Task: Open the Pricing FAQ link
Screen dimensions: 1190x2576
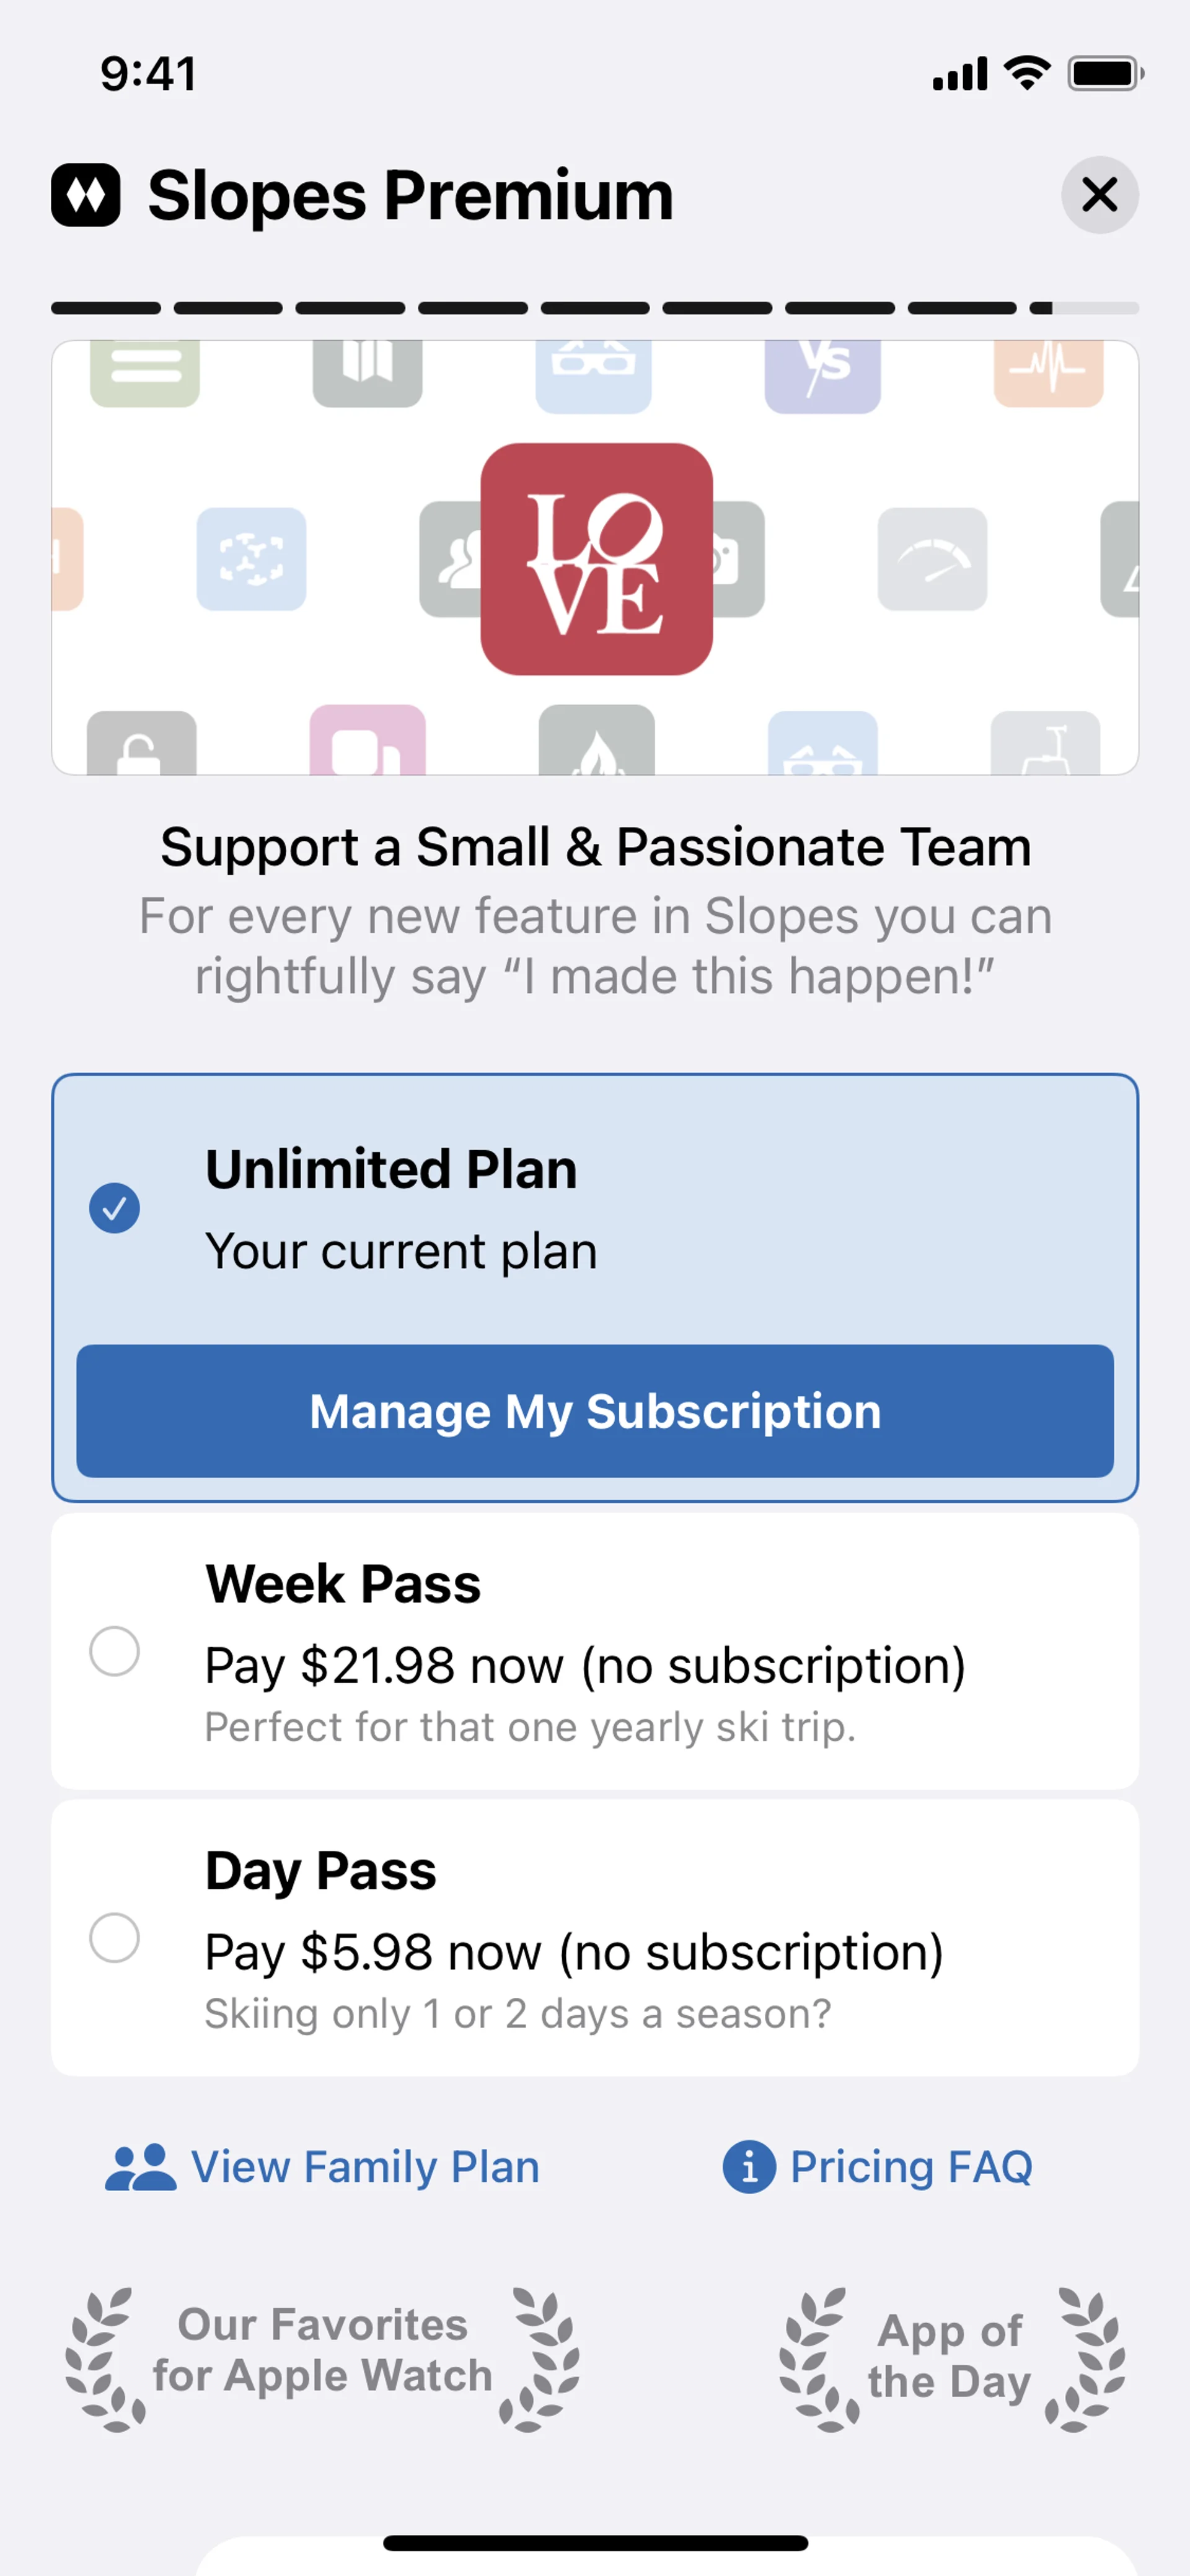Action: tap(877, 2167)
